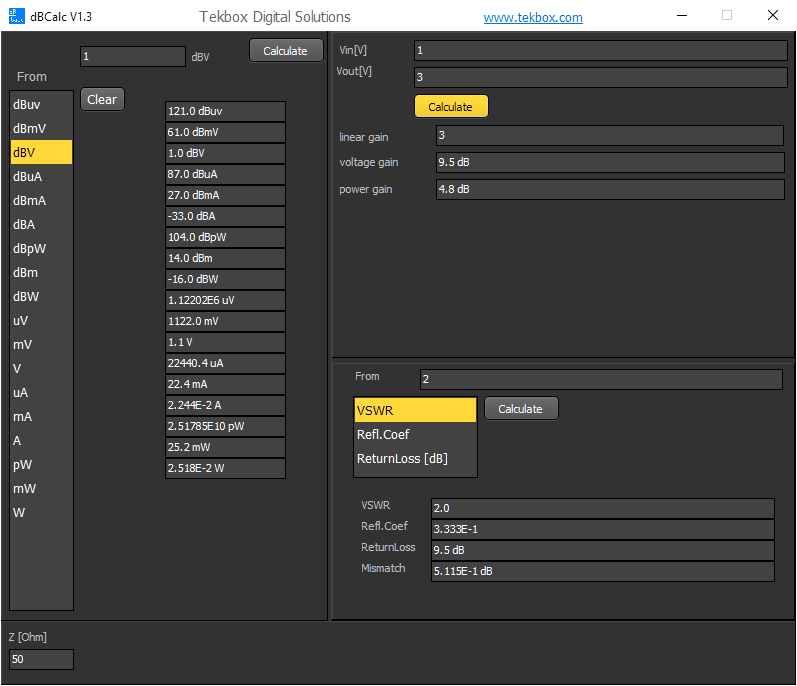Click the 27.0 dBmA result
Screen dimensions: 797x686
[225, 195]
